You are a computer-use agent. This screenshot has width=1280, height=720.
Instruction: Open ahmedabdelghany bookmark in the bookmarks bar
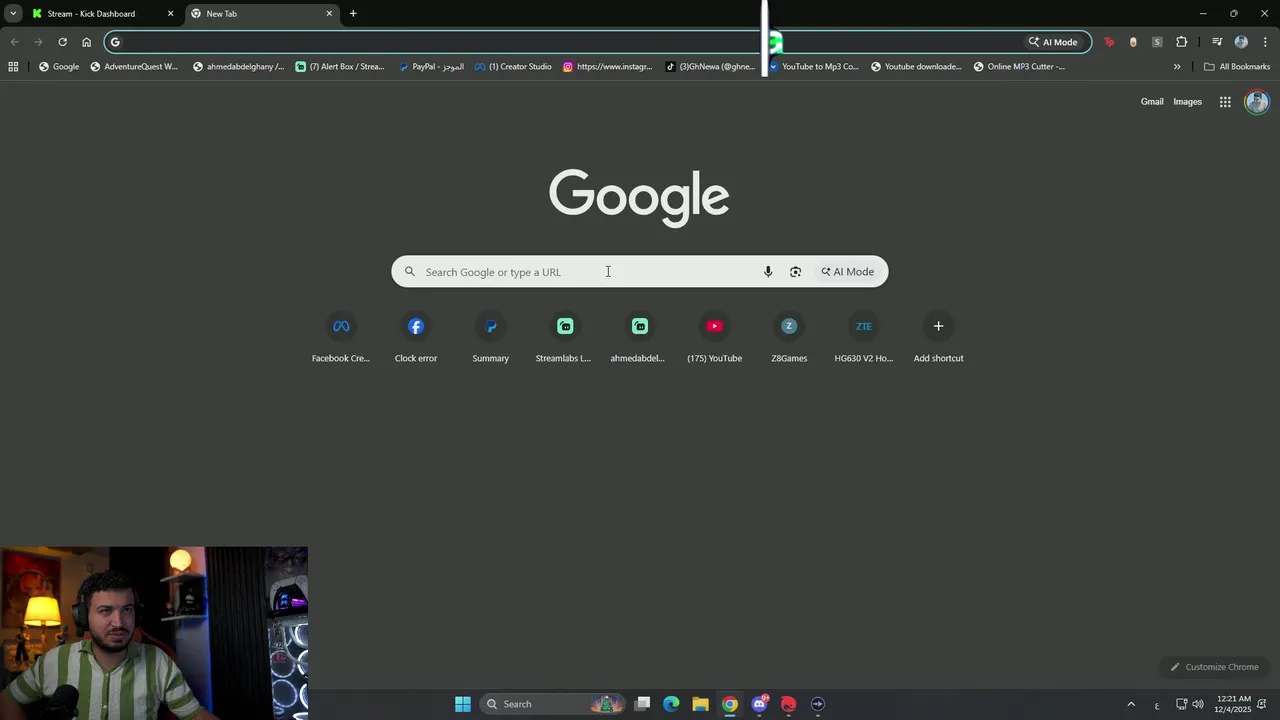click(238, 67)
